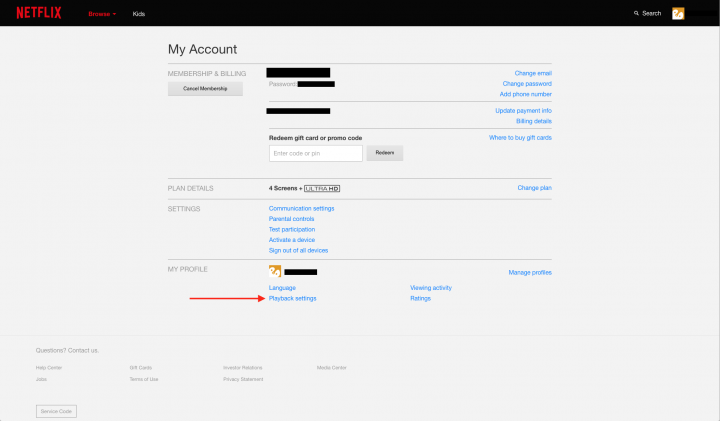Click Sign out of all devices
Screen dimensions: 720x421
[298, 251]
